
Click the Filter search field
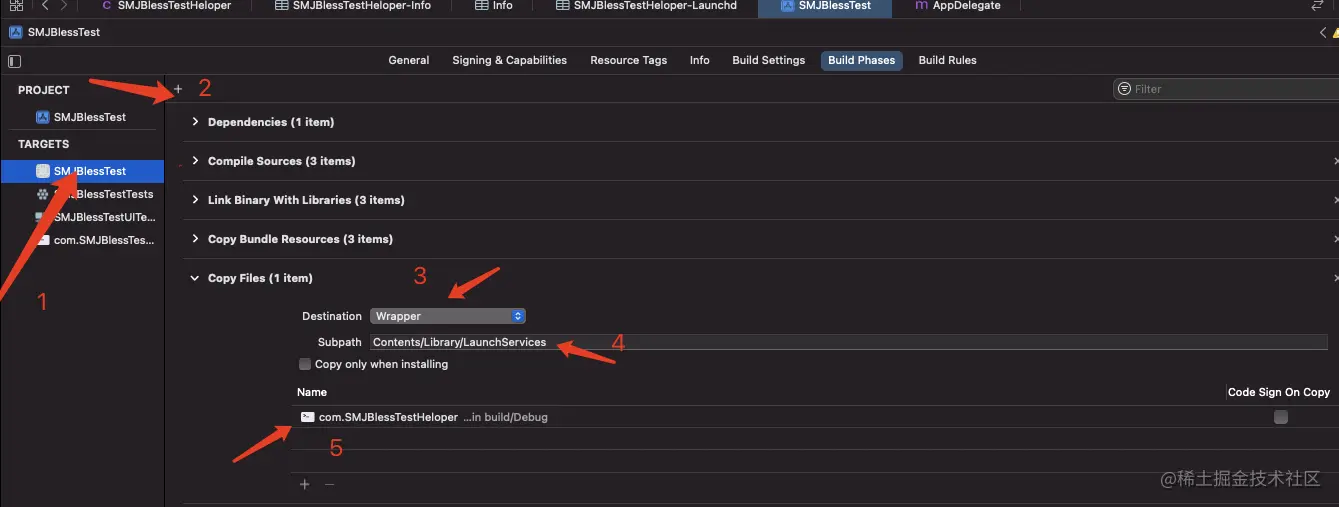(x=1227, y=89)
